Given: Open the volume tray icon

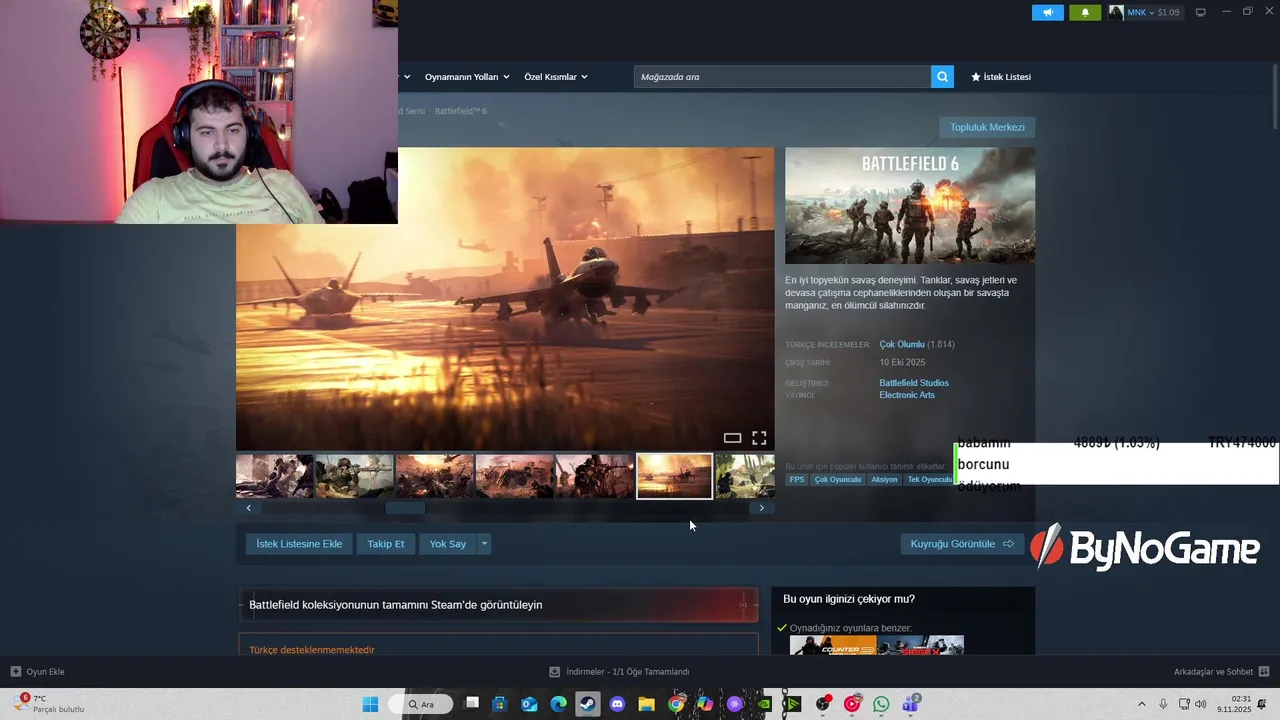Looking at the screenshot, I should tap(1201, 704).
